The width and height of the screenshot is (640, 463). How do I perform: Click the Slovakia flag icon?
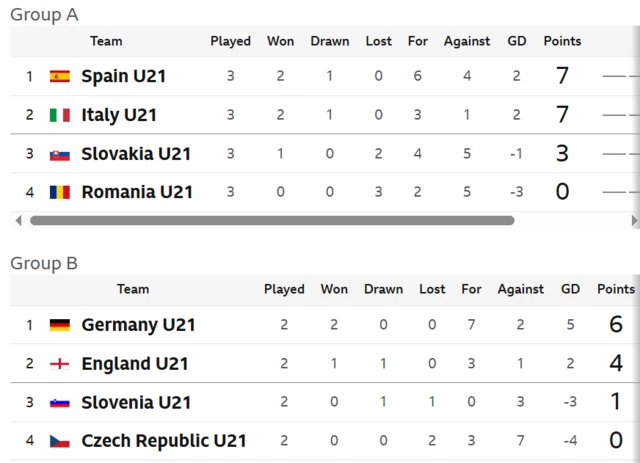click(x=60, y=155)
